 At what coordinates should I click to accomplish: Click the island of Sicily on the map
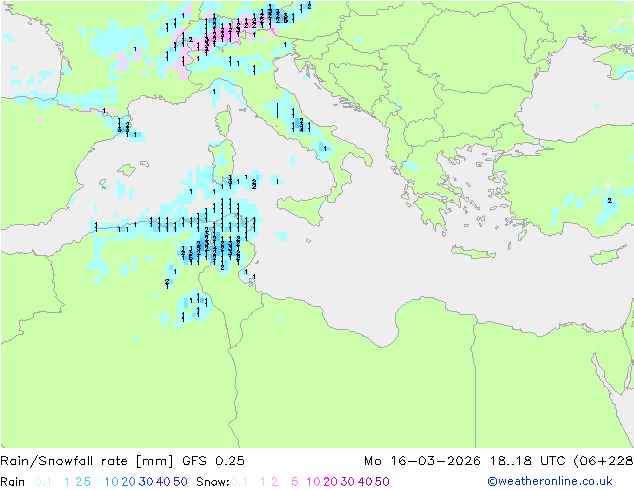pyautogui.click(x=304, y=209)
